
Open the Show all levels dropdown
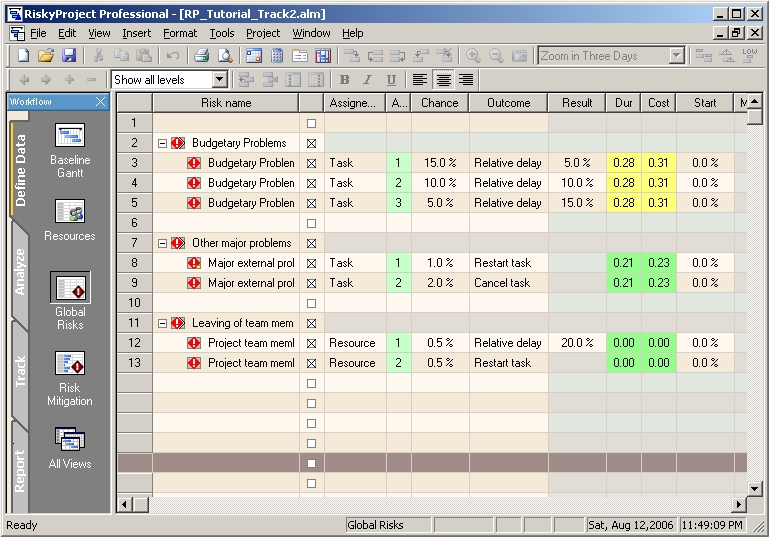coord(220,80)
